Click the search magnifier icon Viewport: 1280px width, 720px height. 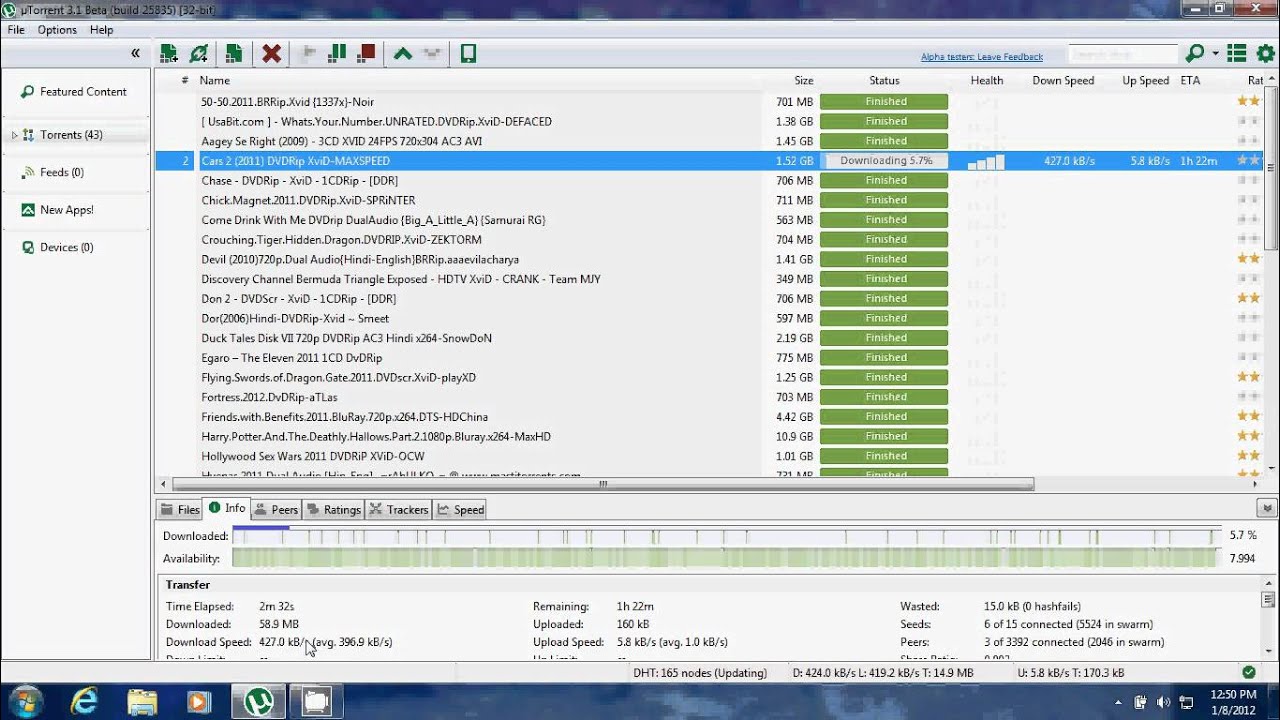(x=1194, y=54)
